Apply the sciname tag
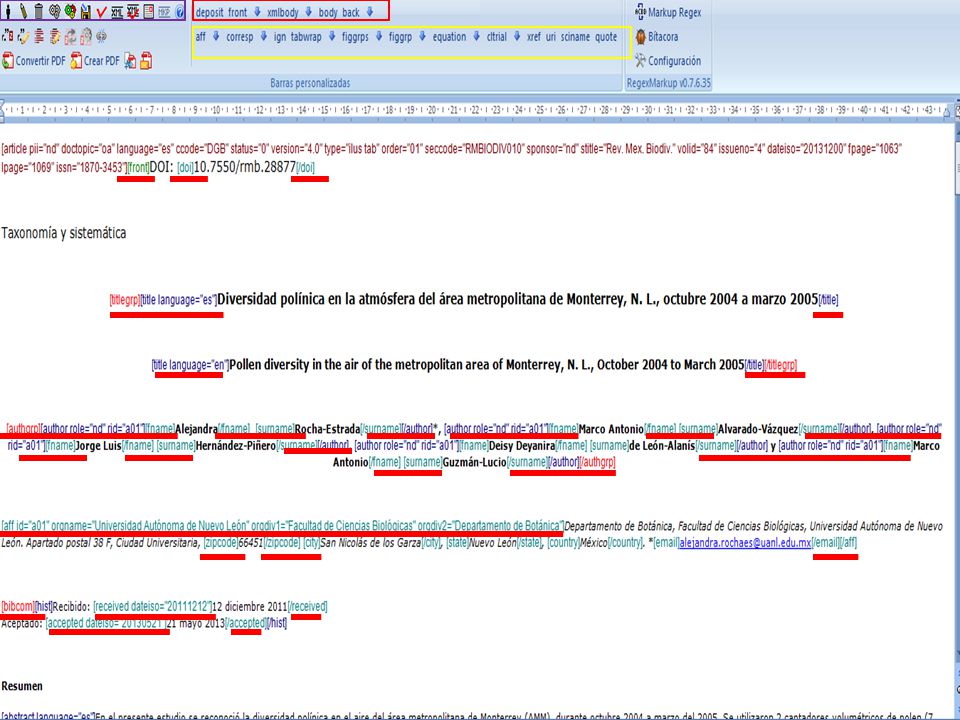Image resolution: width=960 pixels, height=720 pixels. pos(576,37)
